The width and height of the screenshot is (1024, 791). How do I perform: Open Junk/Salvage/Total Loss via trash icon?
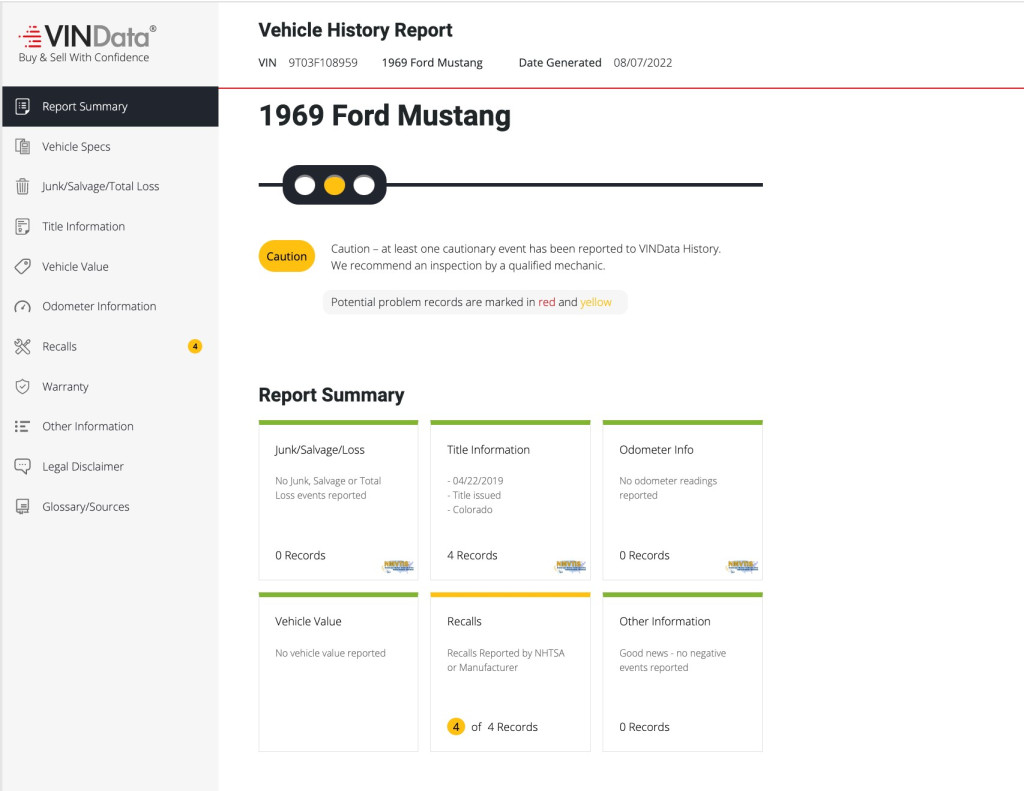coord(22,186)
